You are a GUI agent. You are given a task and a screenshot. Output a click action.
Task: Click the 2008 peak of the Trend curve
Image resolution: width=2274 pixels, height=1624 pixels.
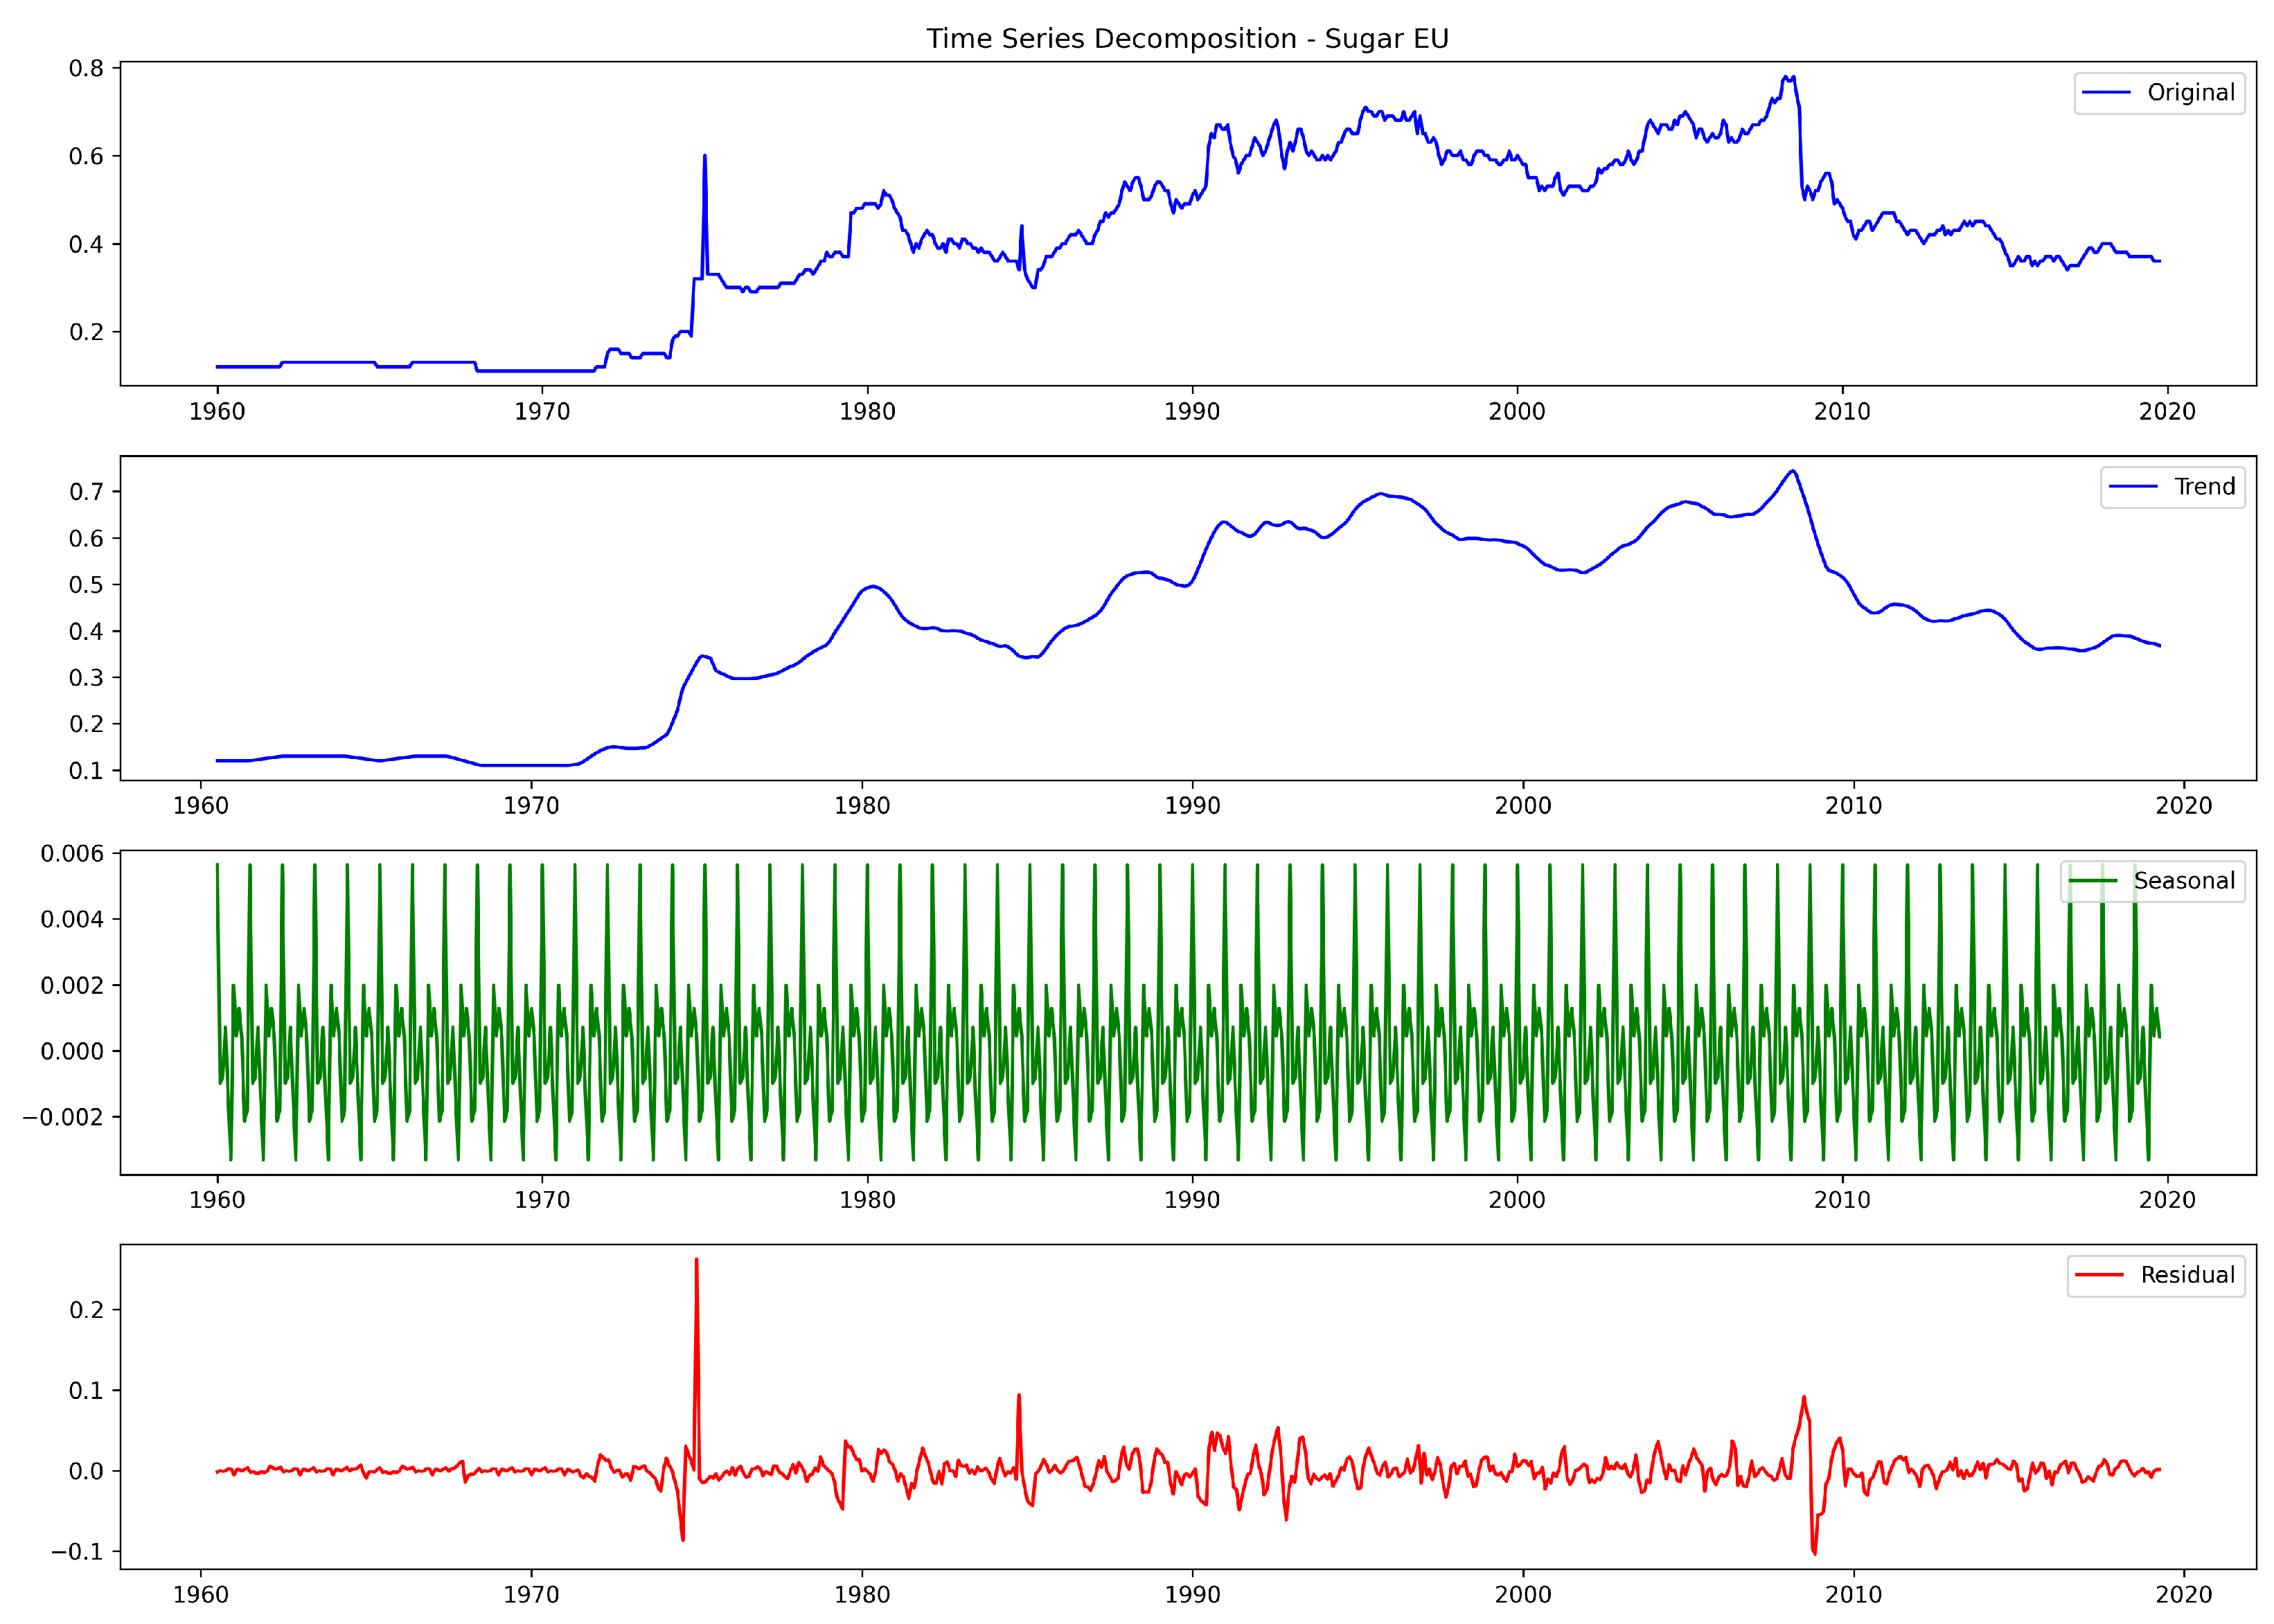point(1793,471)
